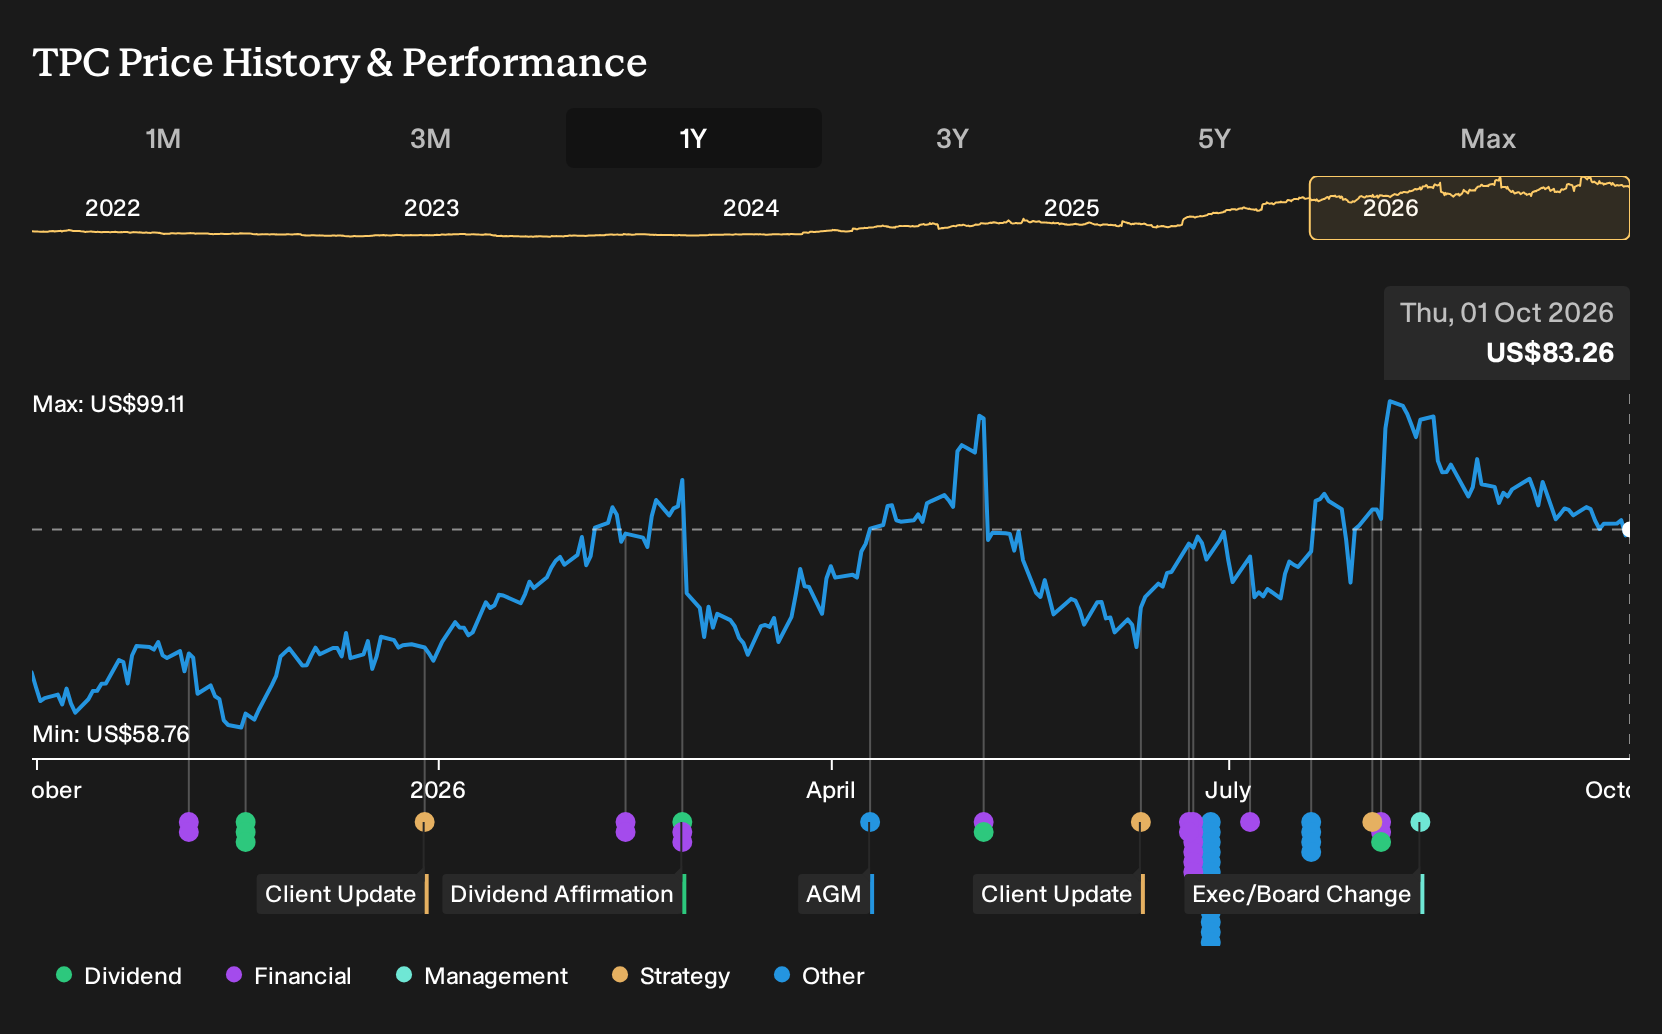Click the TPC Price History & Performance heading
Image resolution: width=1662 pixels, height=1034 pixels.
340,62
